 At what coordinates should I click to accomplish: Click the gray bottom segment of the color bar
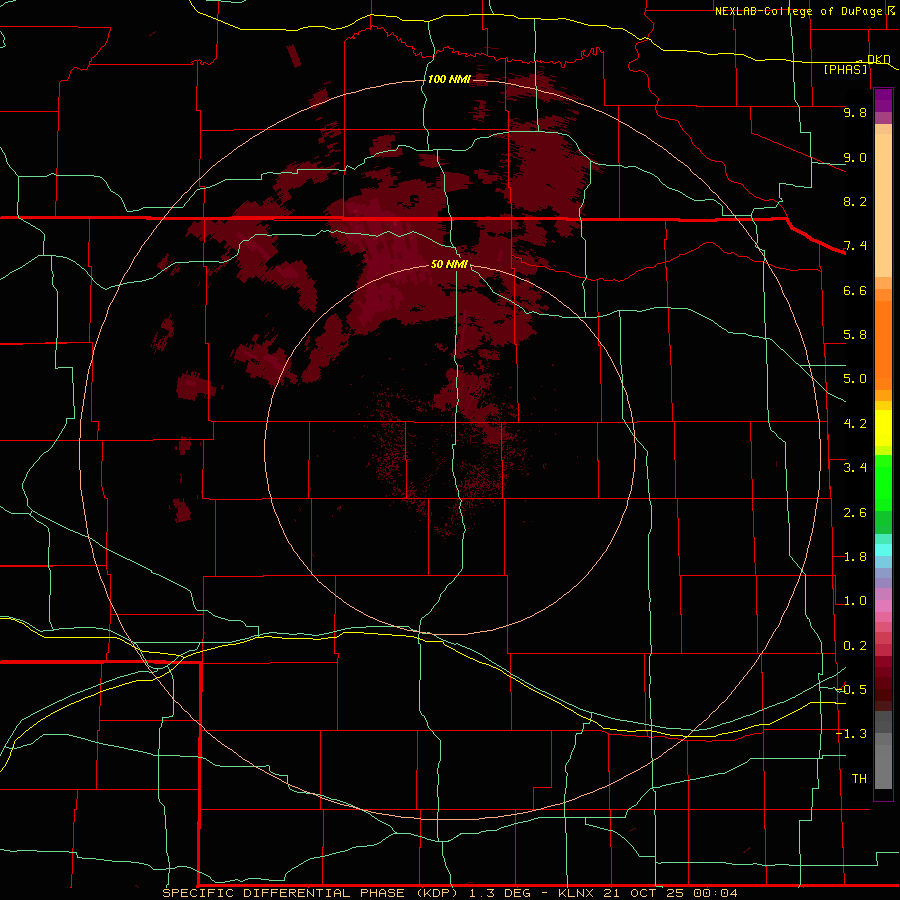click(883, 760)
